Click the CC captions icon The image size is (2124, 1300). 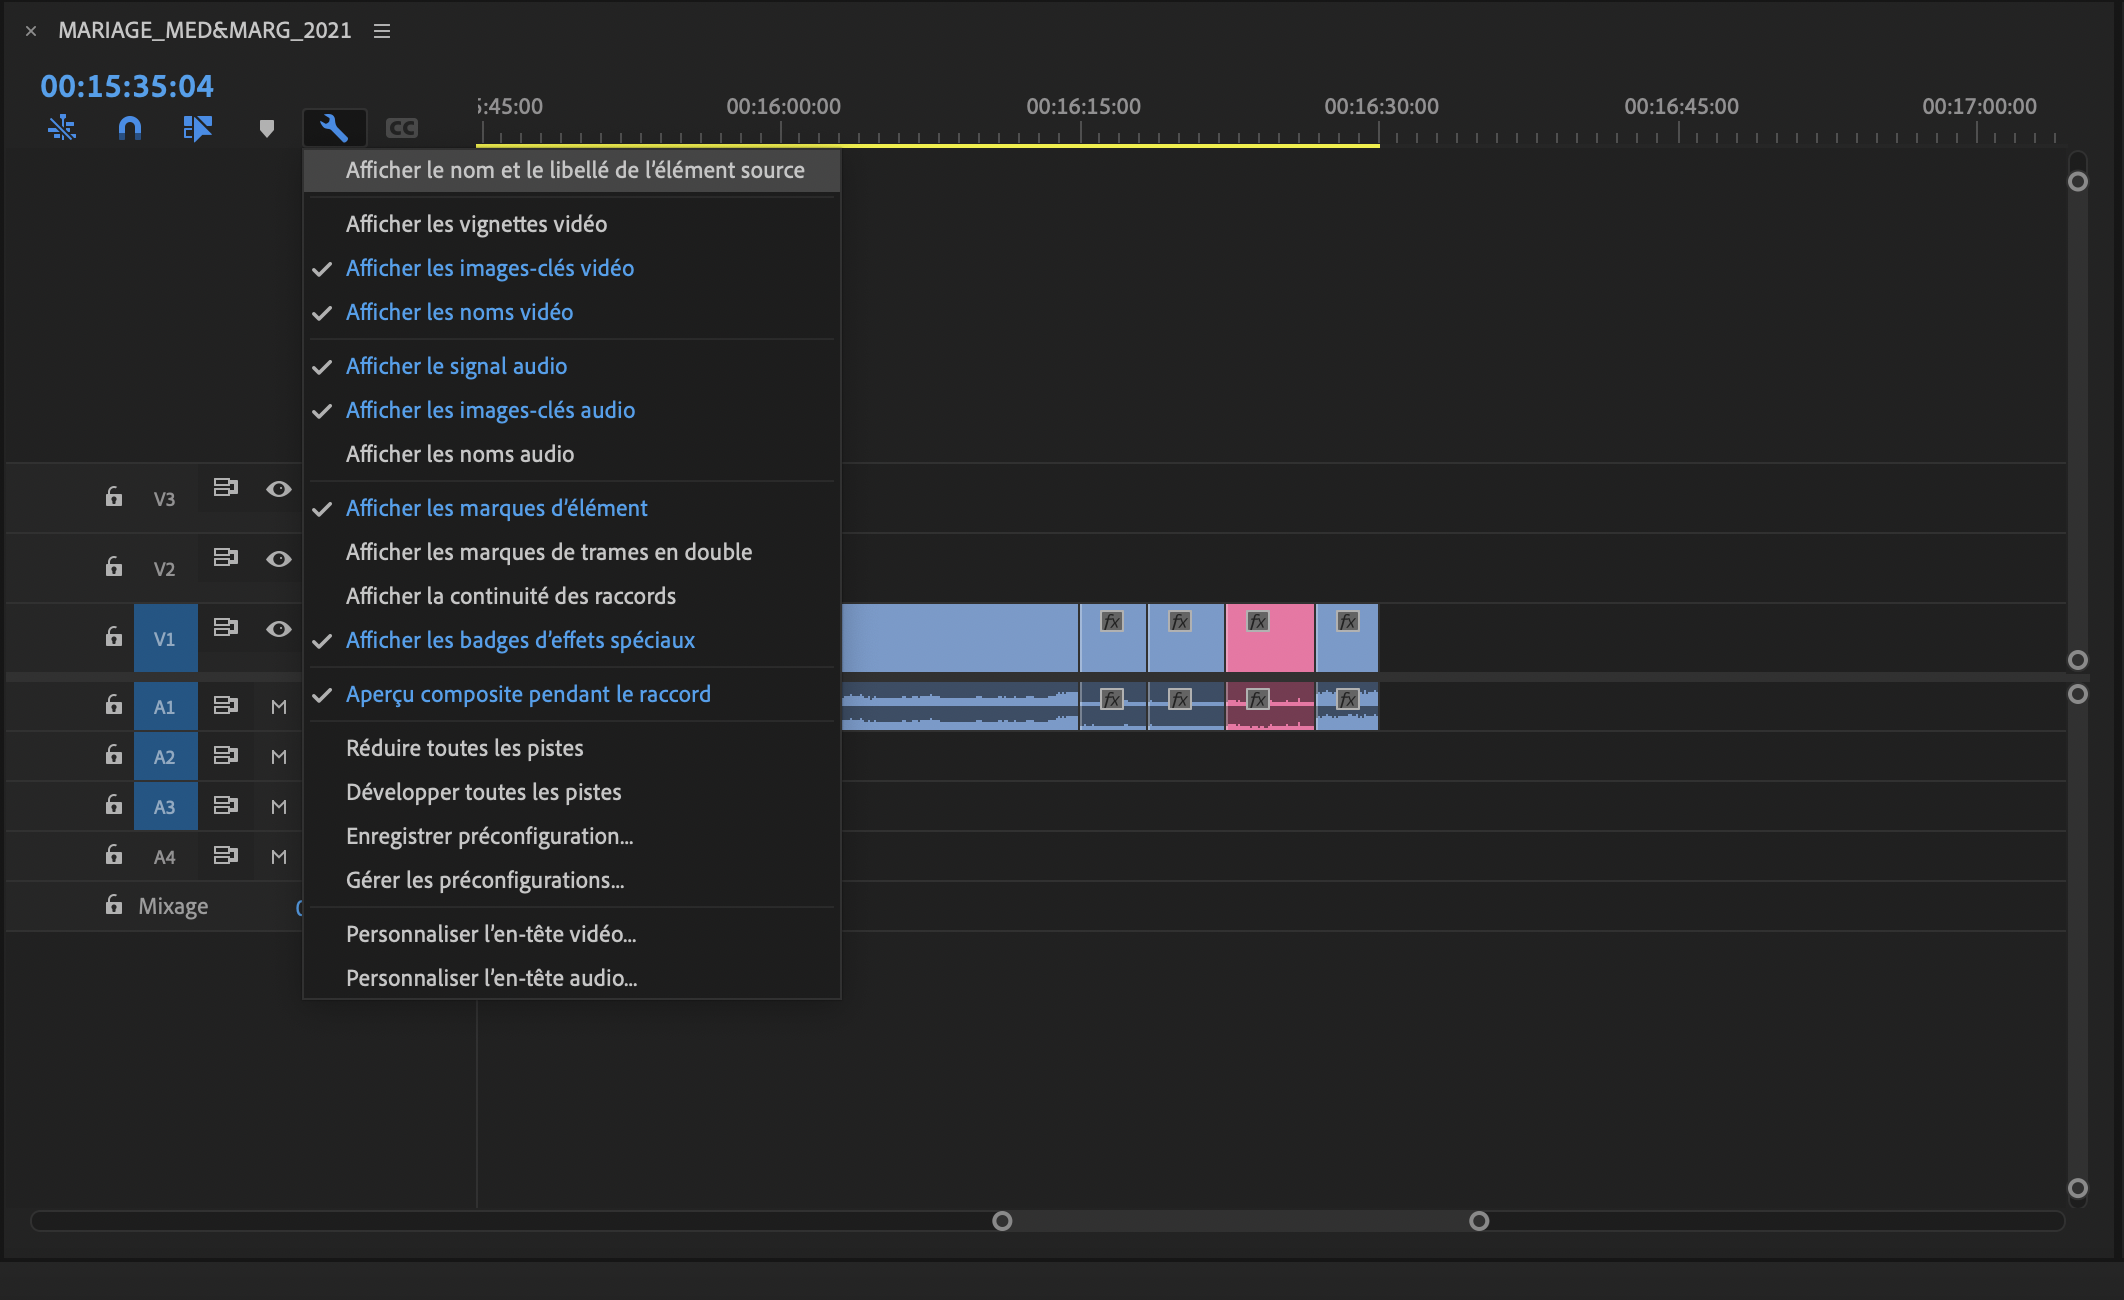401,128
